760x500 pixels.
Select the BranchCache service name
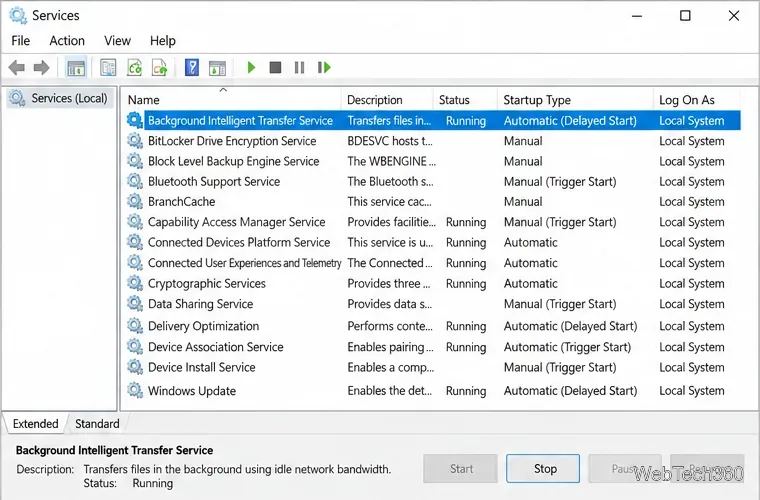pyautogui.click(x=182, y=202)
